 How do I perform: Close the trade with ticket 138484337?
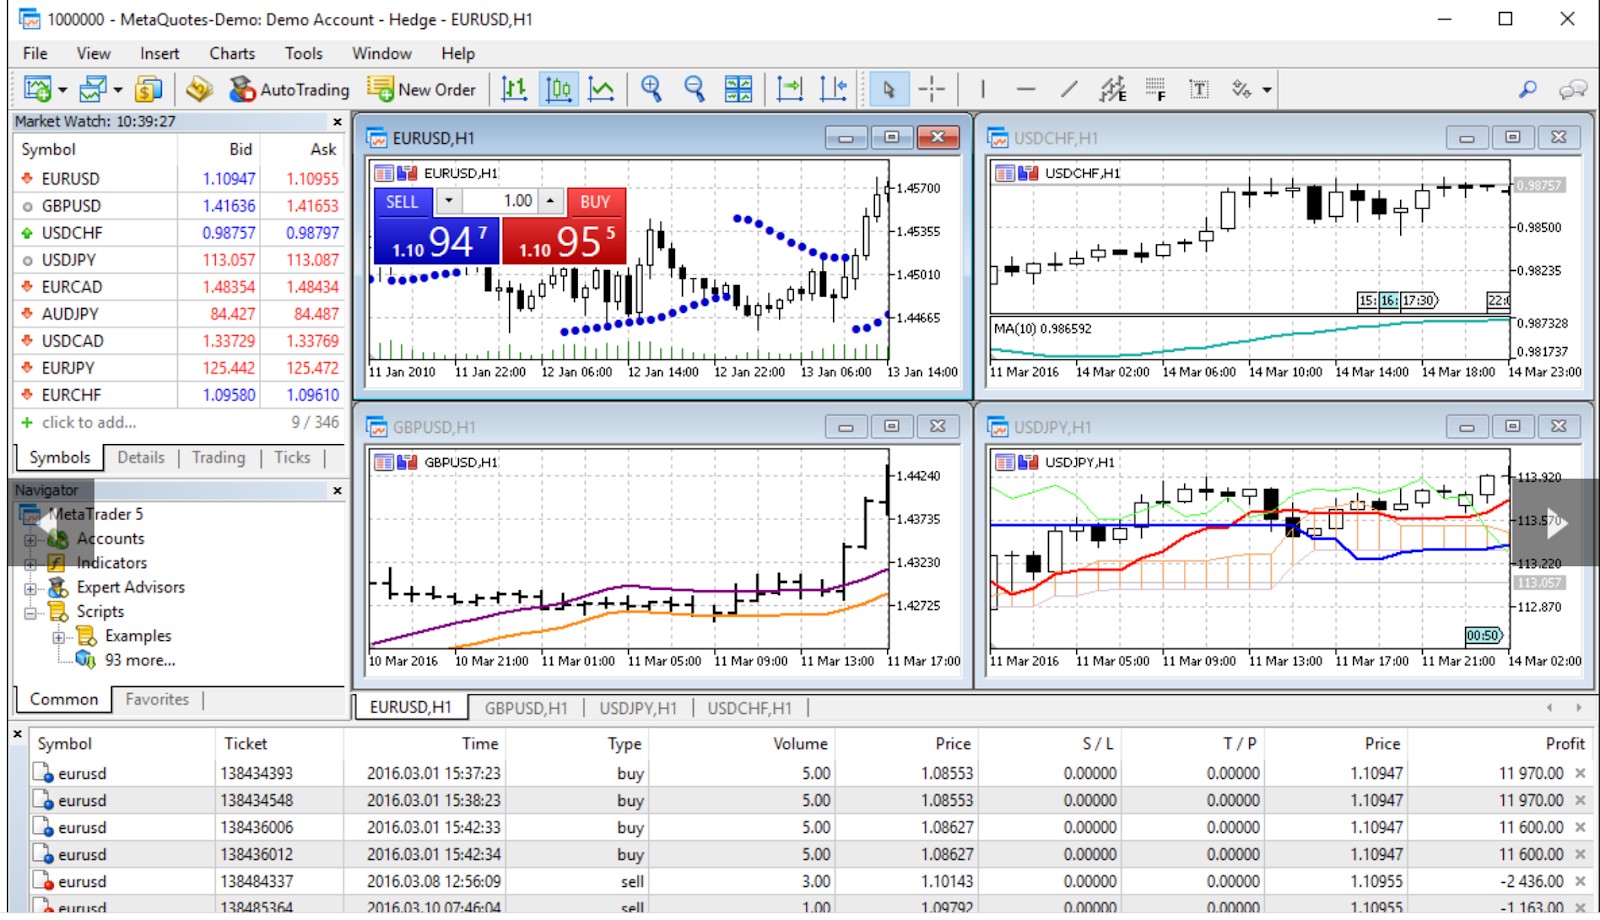click(1580, 882)
